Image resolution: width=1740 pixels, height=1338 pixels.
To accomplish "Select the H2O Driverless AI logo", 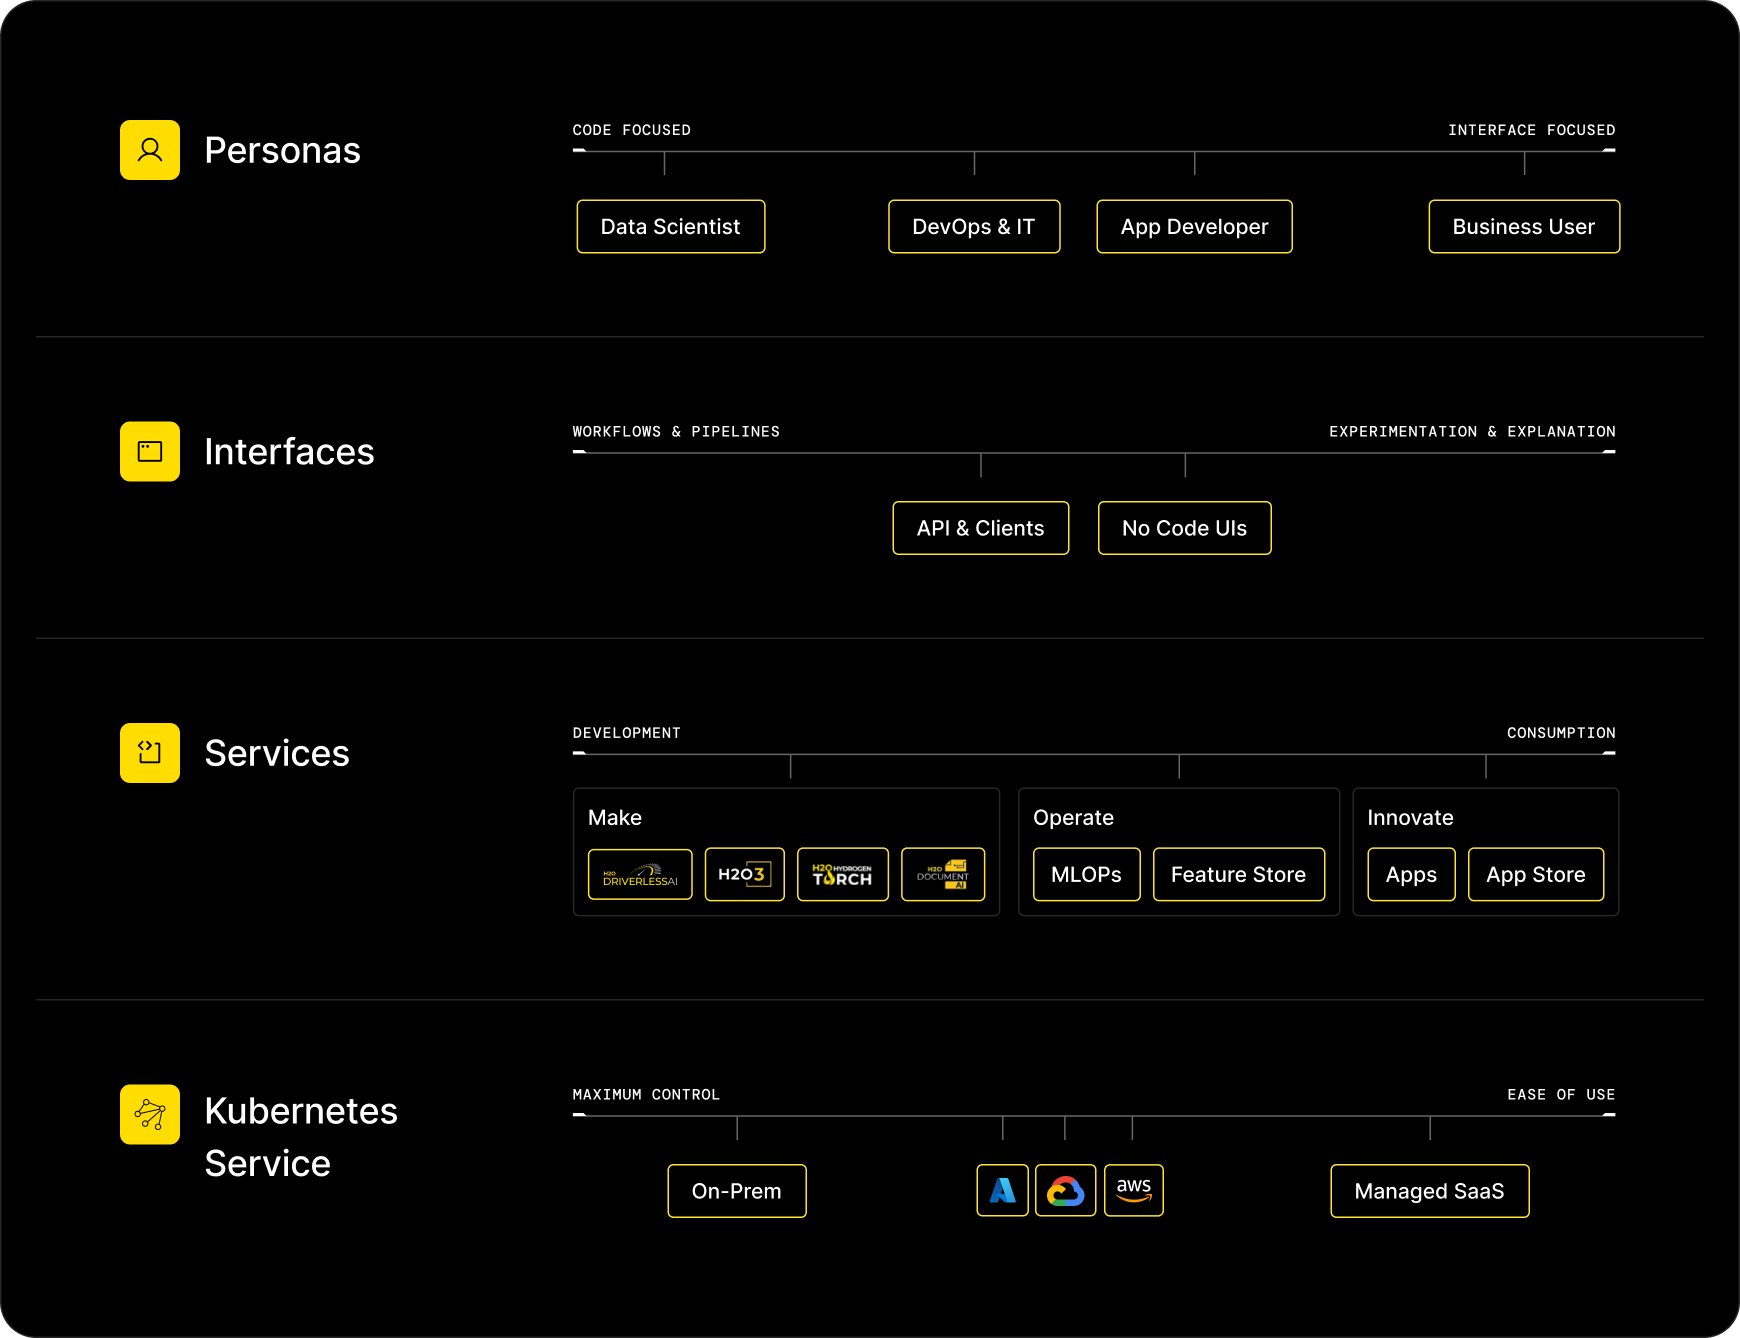I will 640,875.
